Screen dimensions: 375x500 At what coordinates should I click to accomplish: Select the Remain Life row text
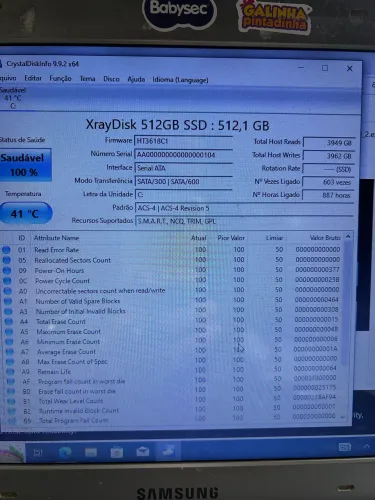point(54,371)
